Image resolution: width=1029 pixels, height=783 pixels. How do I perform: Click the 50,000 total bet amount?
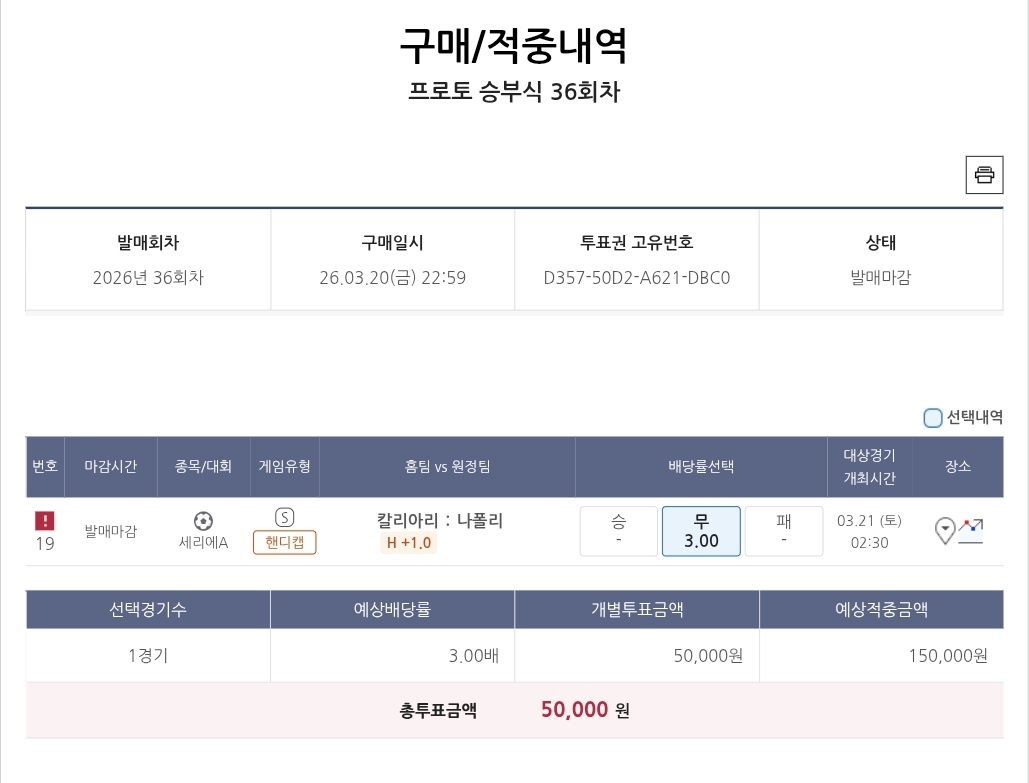pyautogui.click(x=575, y=710)
